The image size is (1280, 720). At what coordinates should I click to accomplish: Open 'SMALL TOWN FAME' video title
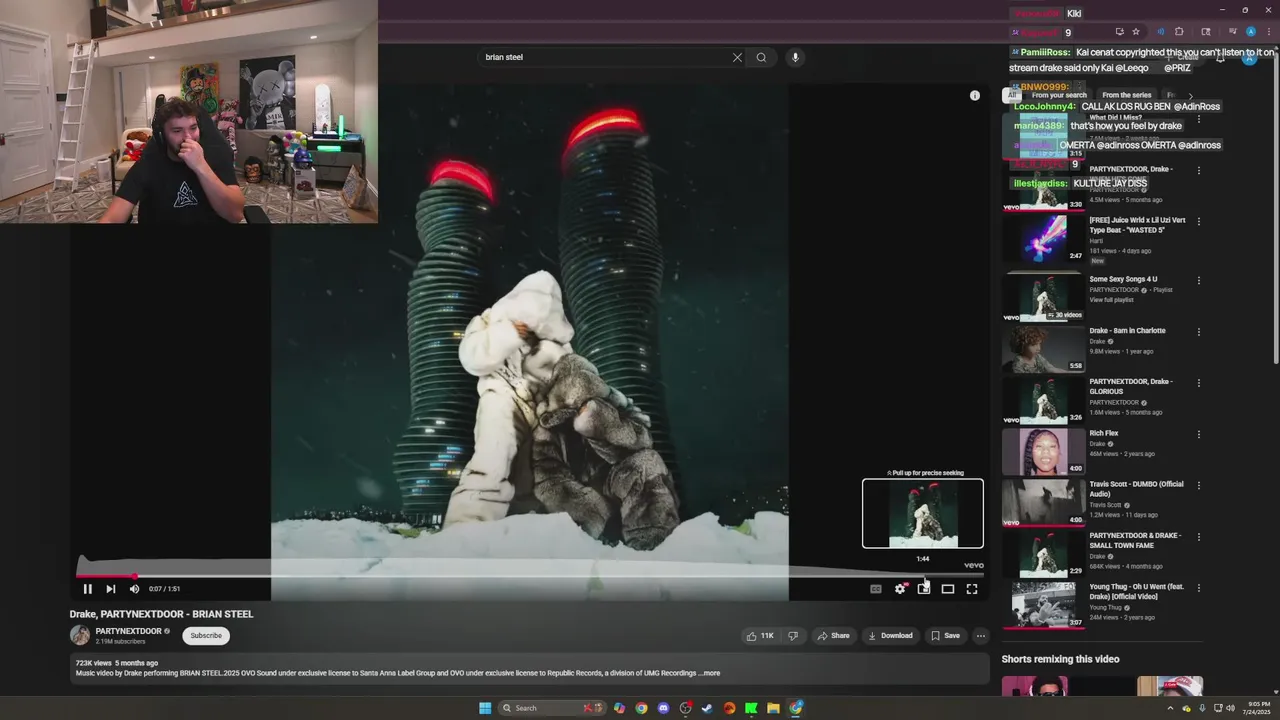1135,540
